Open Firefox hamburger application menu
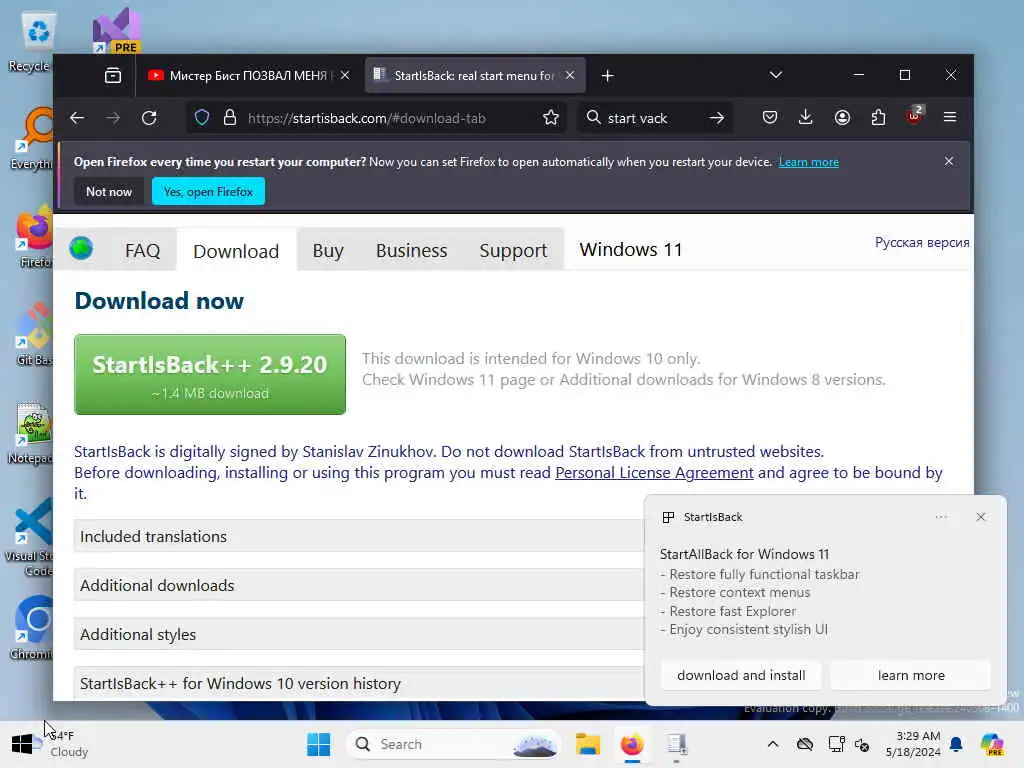The height and width of the screenshot is (768, 1024). pos(950,117)
